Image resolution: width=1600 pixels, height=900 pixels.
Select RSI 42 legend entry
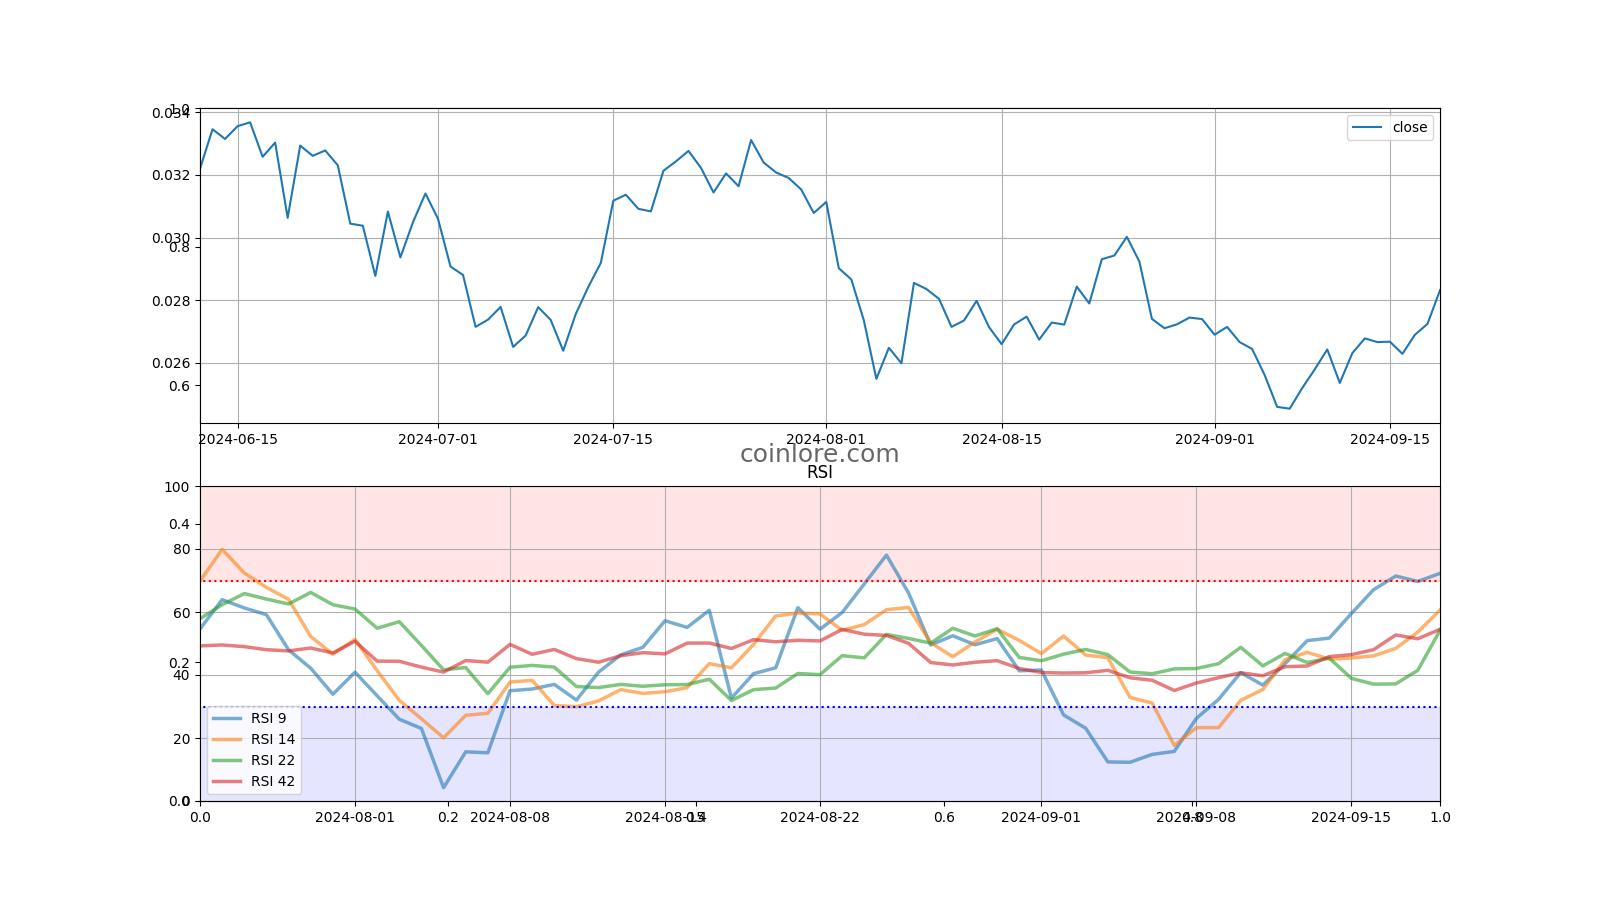tap(255, 781)
